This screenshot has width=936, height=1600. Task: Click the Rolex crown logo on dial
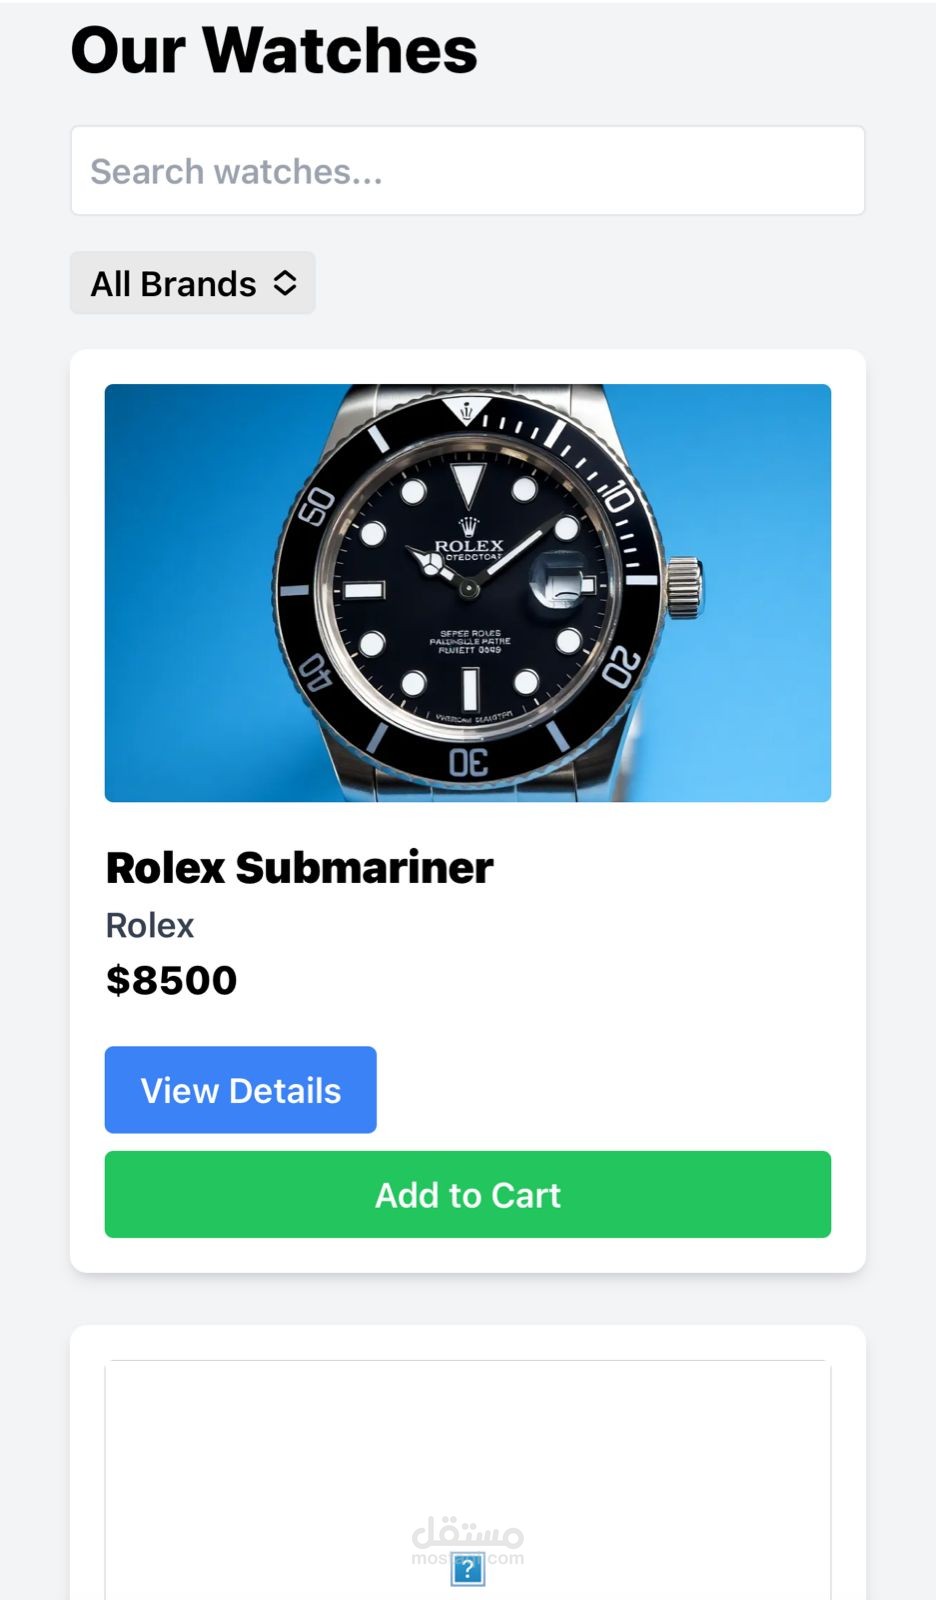pos(468,526)
